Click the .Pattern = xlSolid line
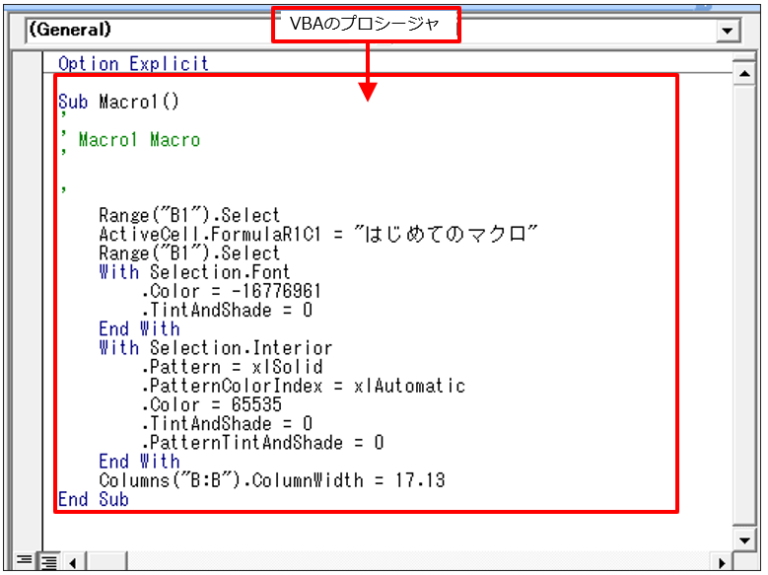This screenshot has height=575, width=768. coord(230,367)
